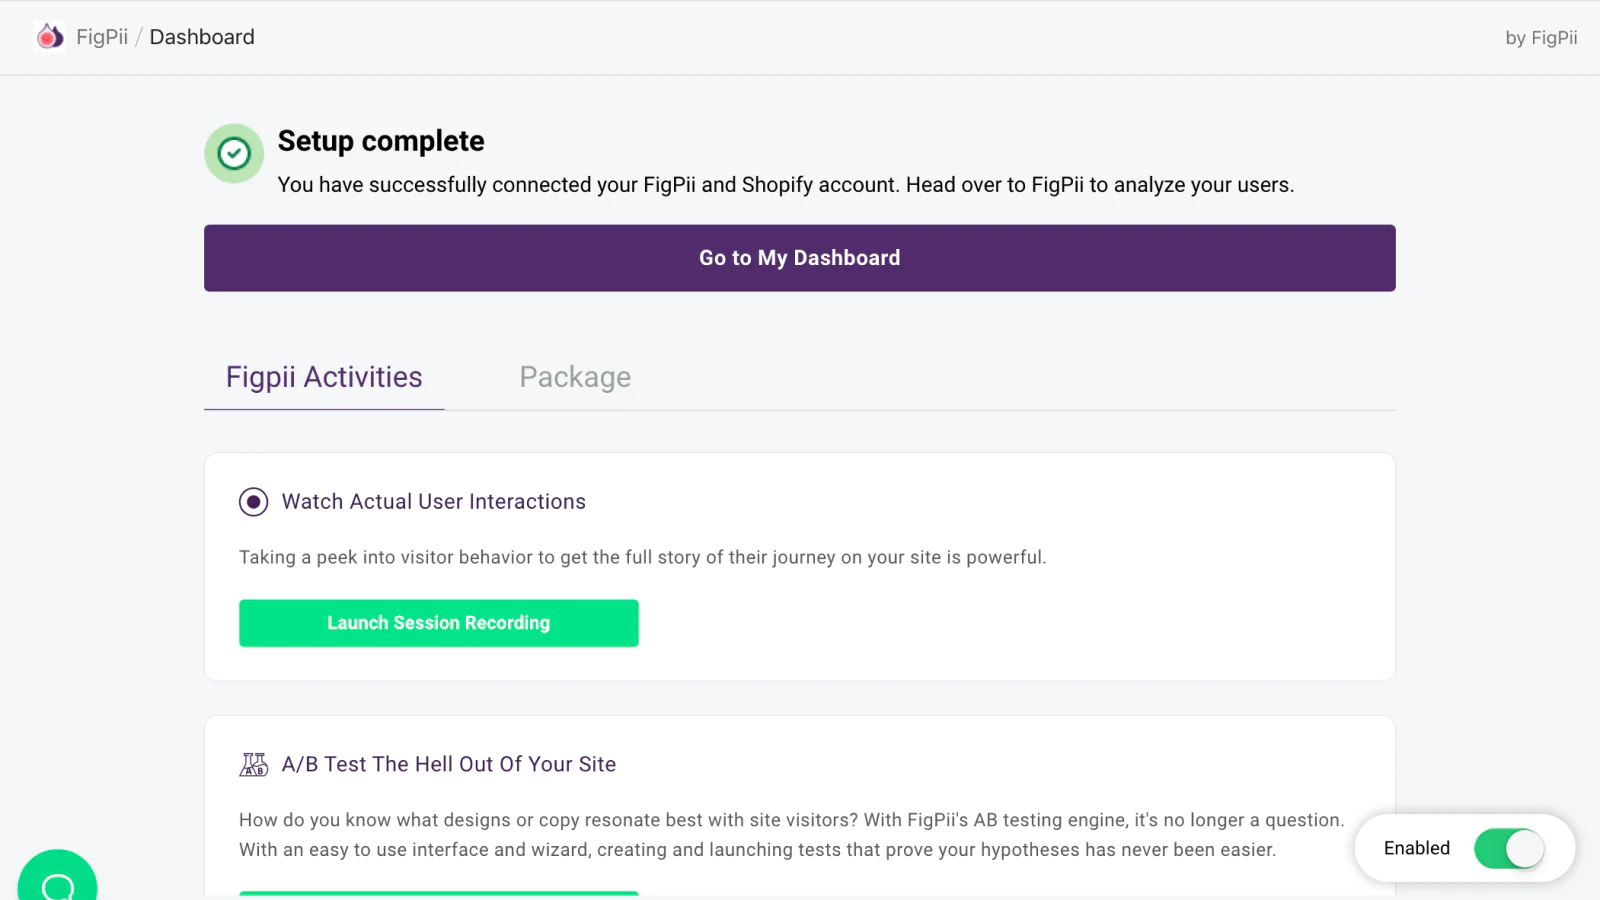
Task: Switch to the Figpii Activities tab
Action: coord(324,377)
